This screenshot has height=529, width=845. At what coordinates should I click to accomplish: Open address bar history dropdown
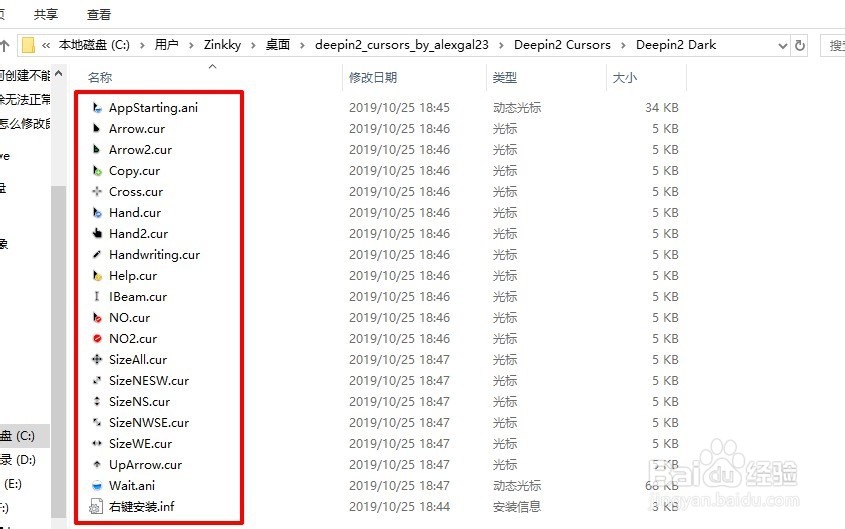point(783,46)
